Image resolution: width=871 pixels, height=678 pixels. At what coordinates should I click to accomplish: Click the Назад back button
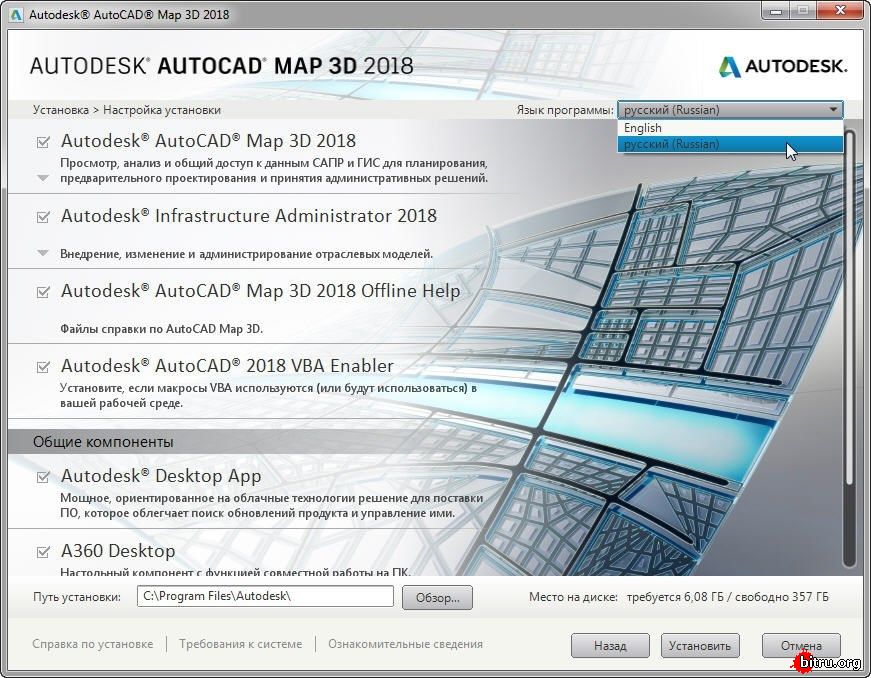click(x=610, y=645)
